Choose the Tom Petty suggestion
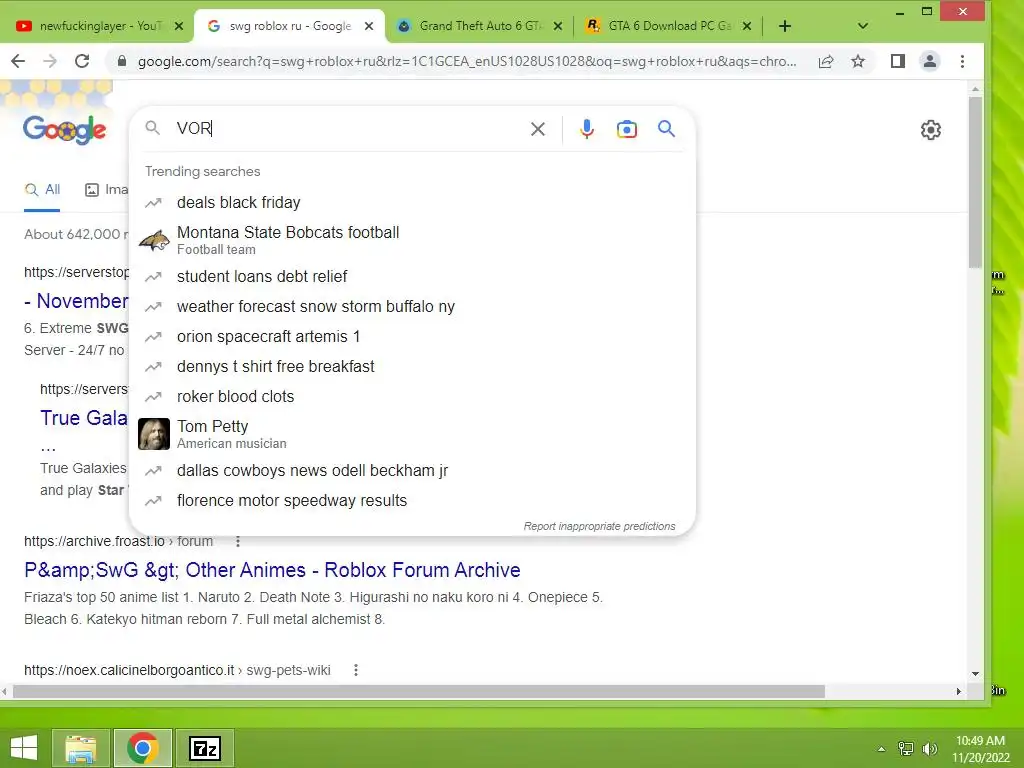 coord(412,434)
